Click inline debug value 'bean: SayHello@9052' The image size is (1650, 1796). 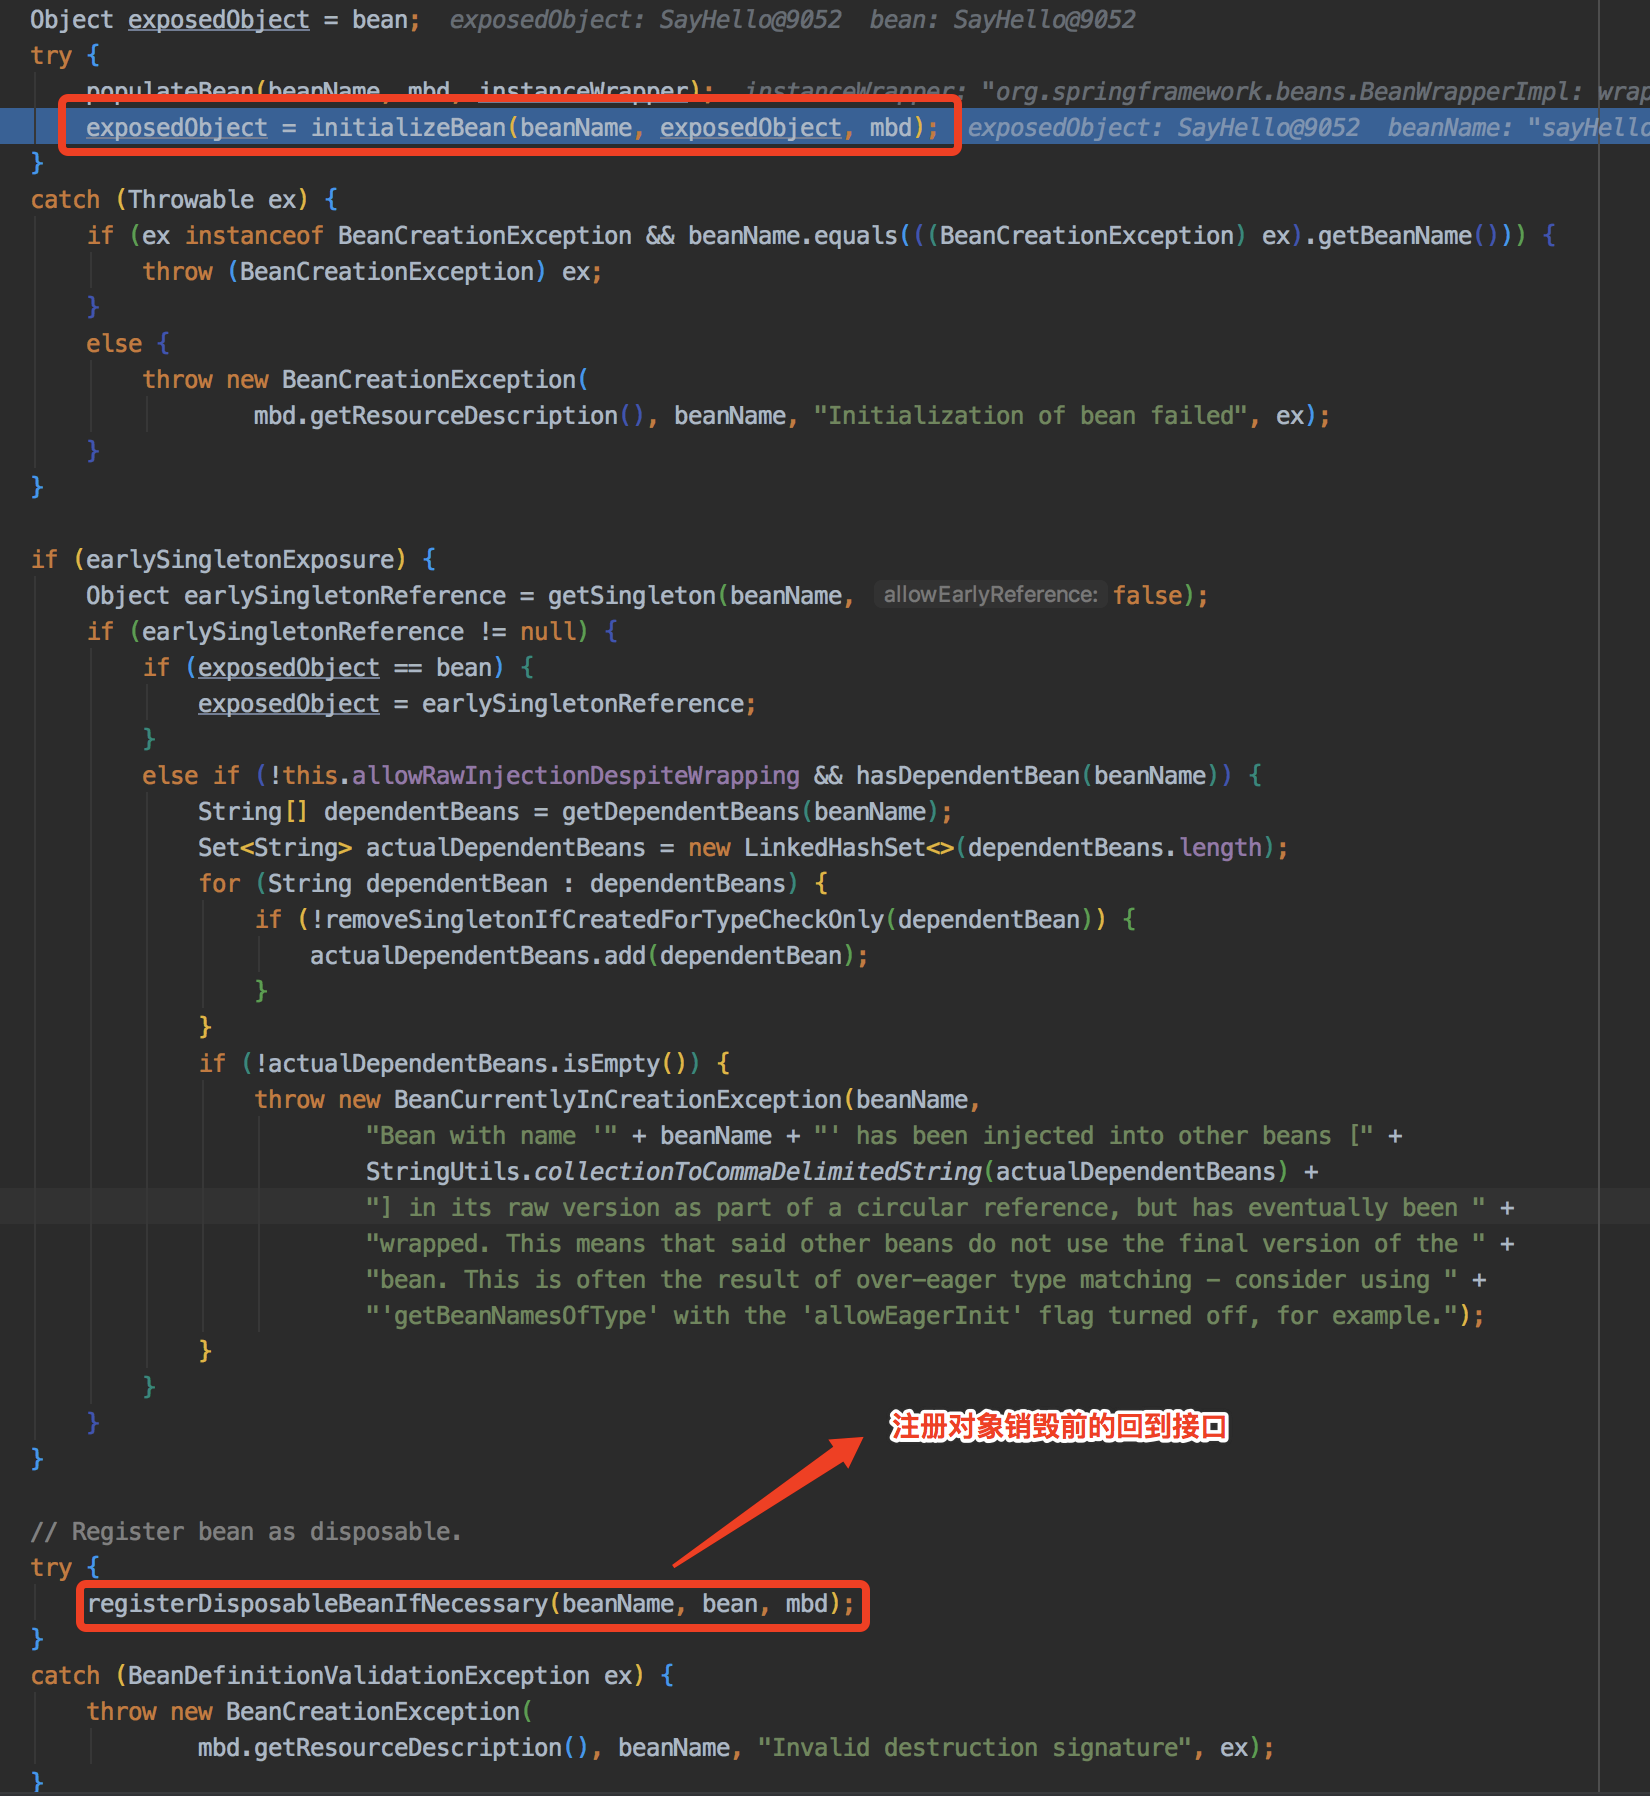tap(1002, 20)
